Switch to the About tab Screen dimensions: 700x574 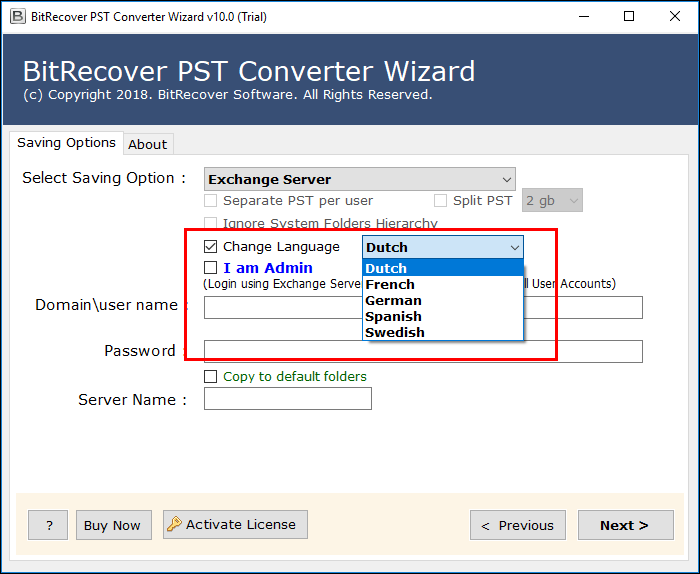147,144
